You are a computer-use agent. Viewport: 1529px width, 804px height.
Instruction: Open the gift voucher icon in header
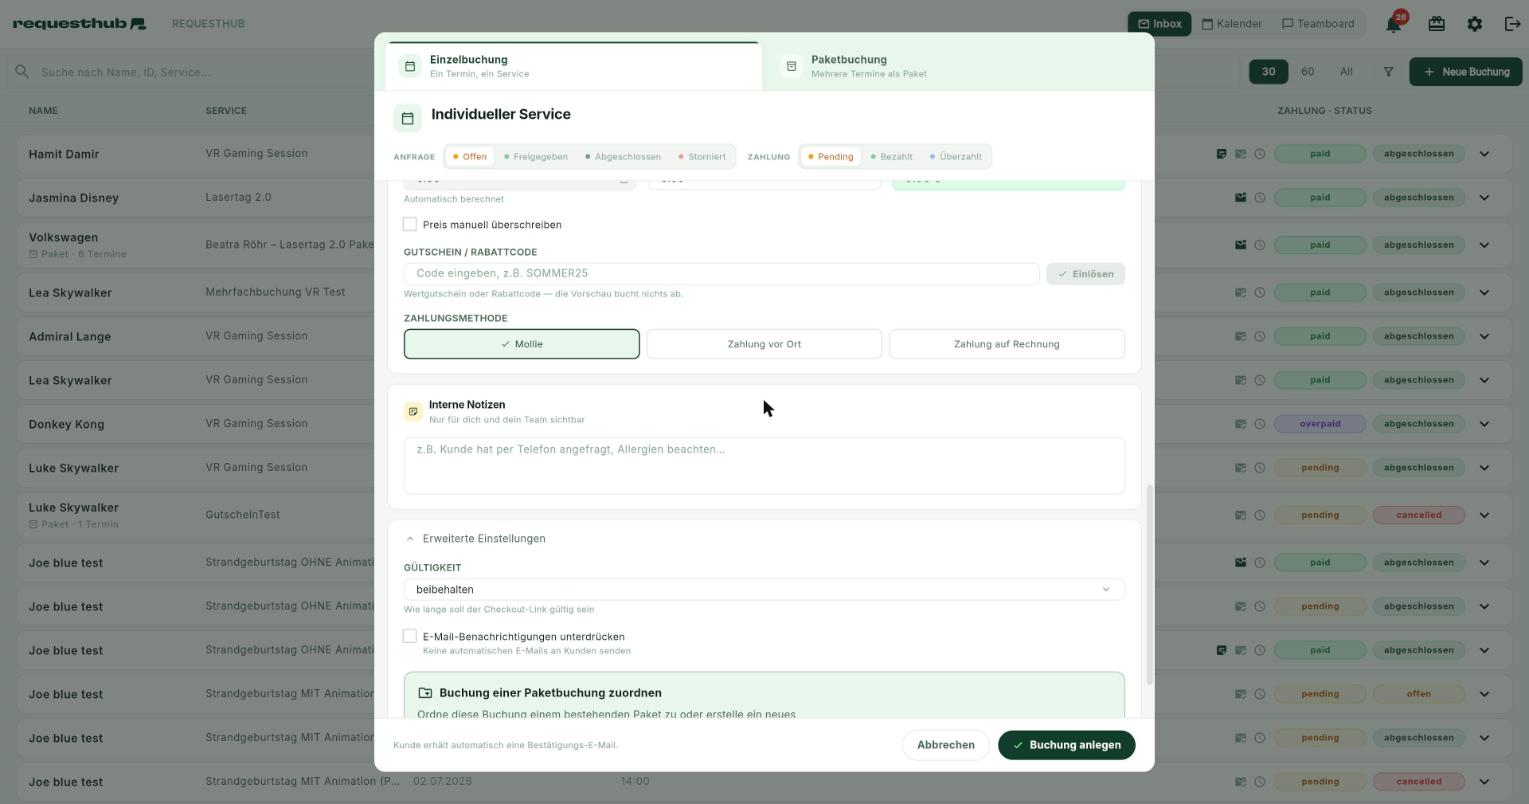(x=1436, y=23)
